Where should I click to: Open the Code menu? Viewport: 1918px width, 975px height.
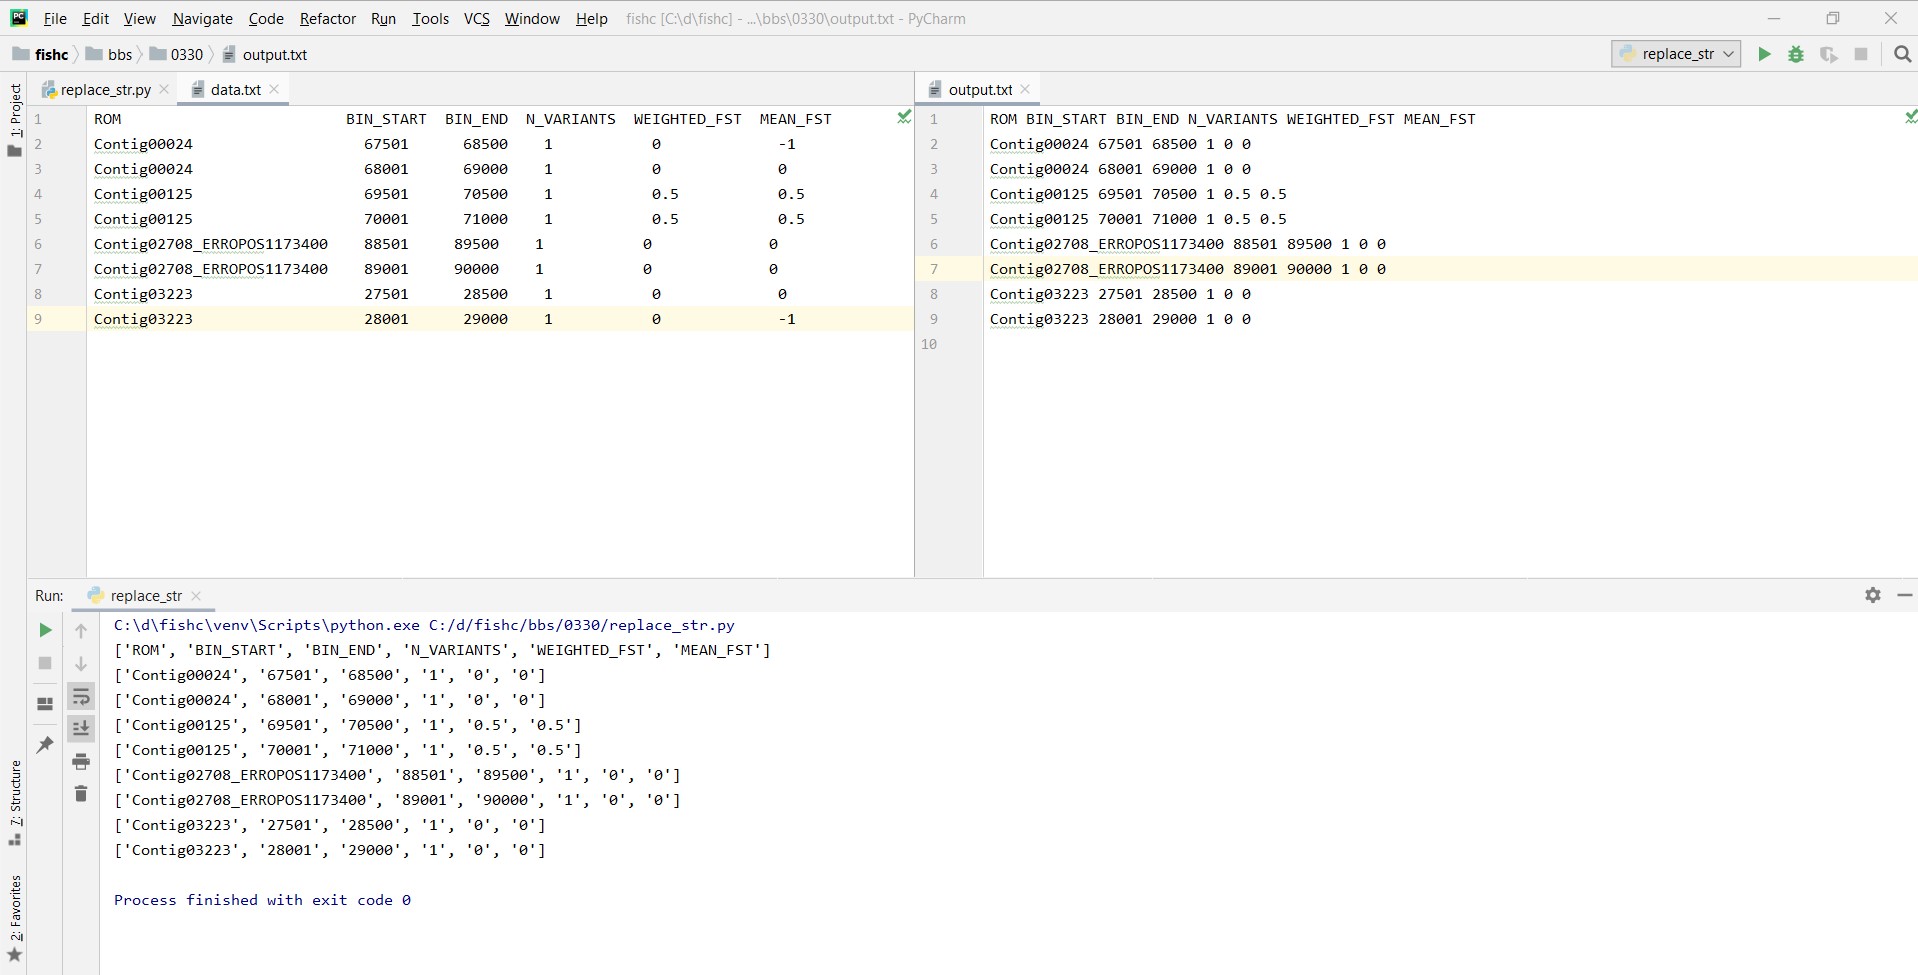coord(266,18)
